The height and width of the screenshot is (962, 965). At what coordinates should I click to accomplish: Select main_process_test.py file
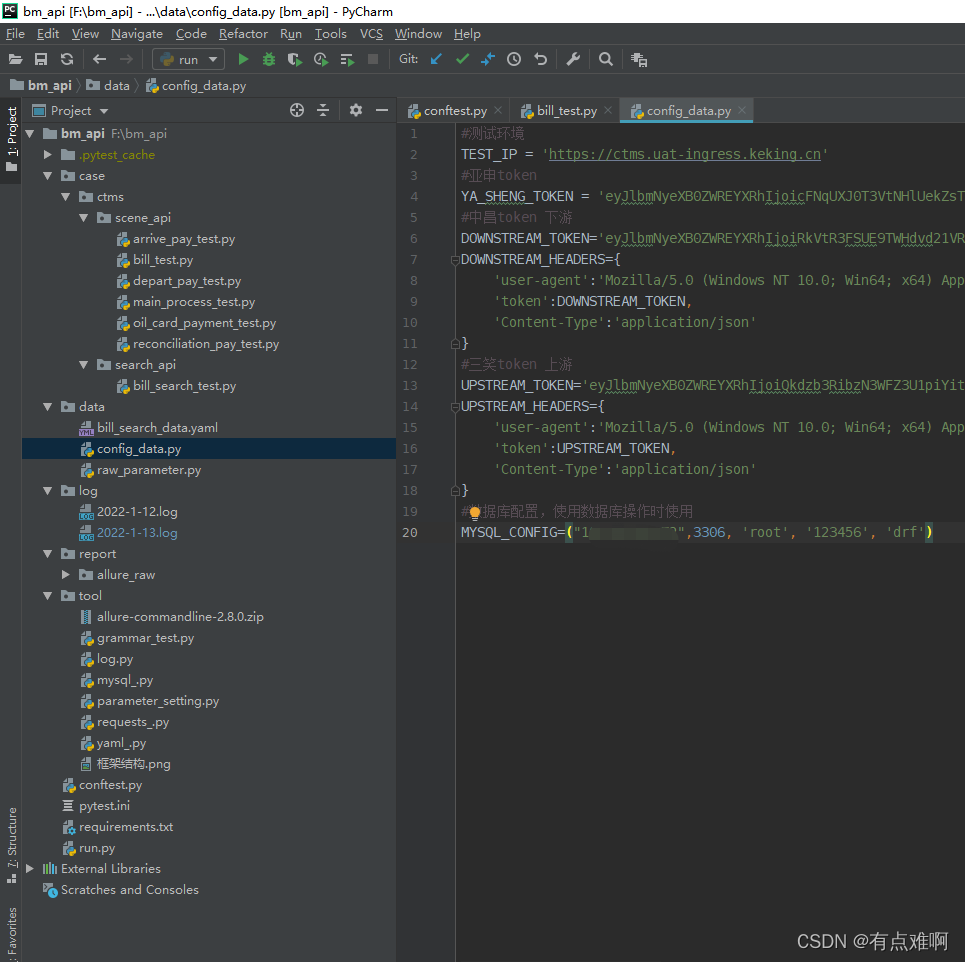pyautogui.click(x=194, y=302)
